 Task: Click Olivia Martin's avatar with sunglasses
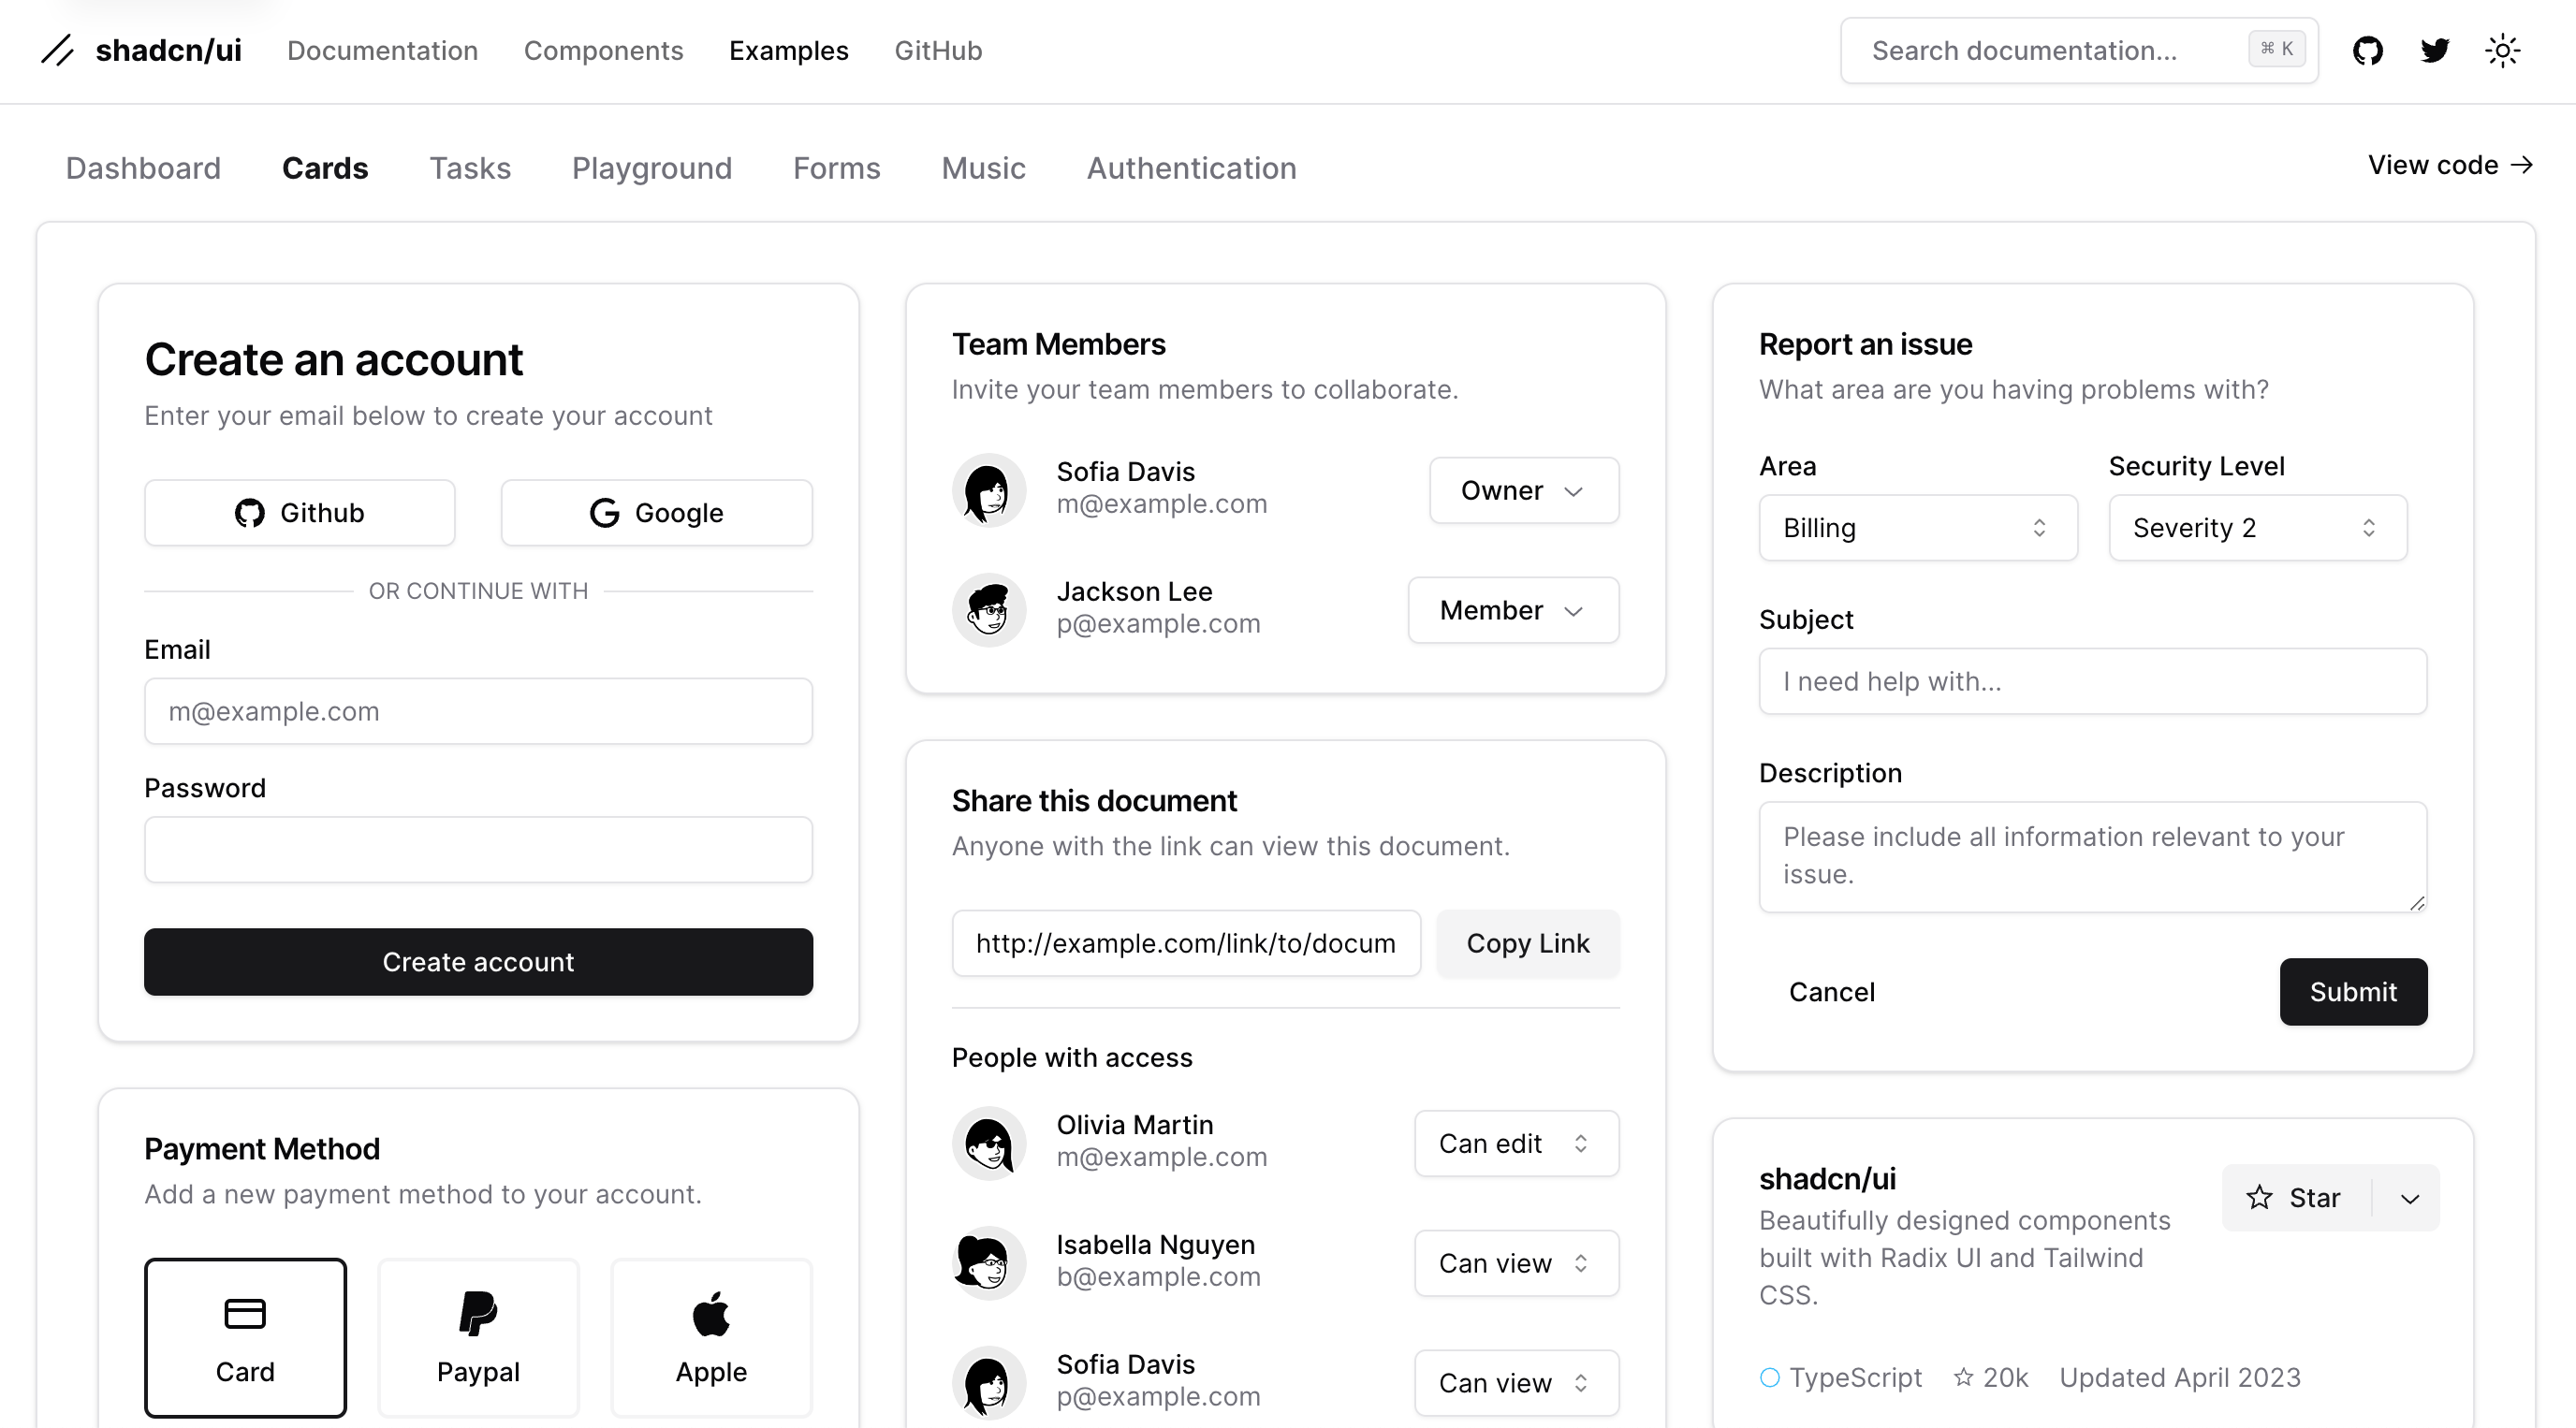[988, 1143]
